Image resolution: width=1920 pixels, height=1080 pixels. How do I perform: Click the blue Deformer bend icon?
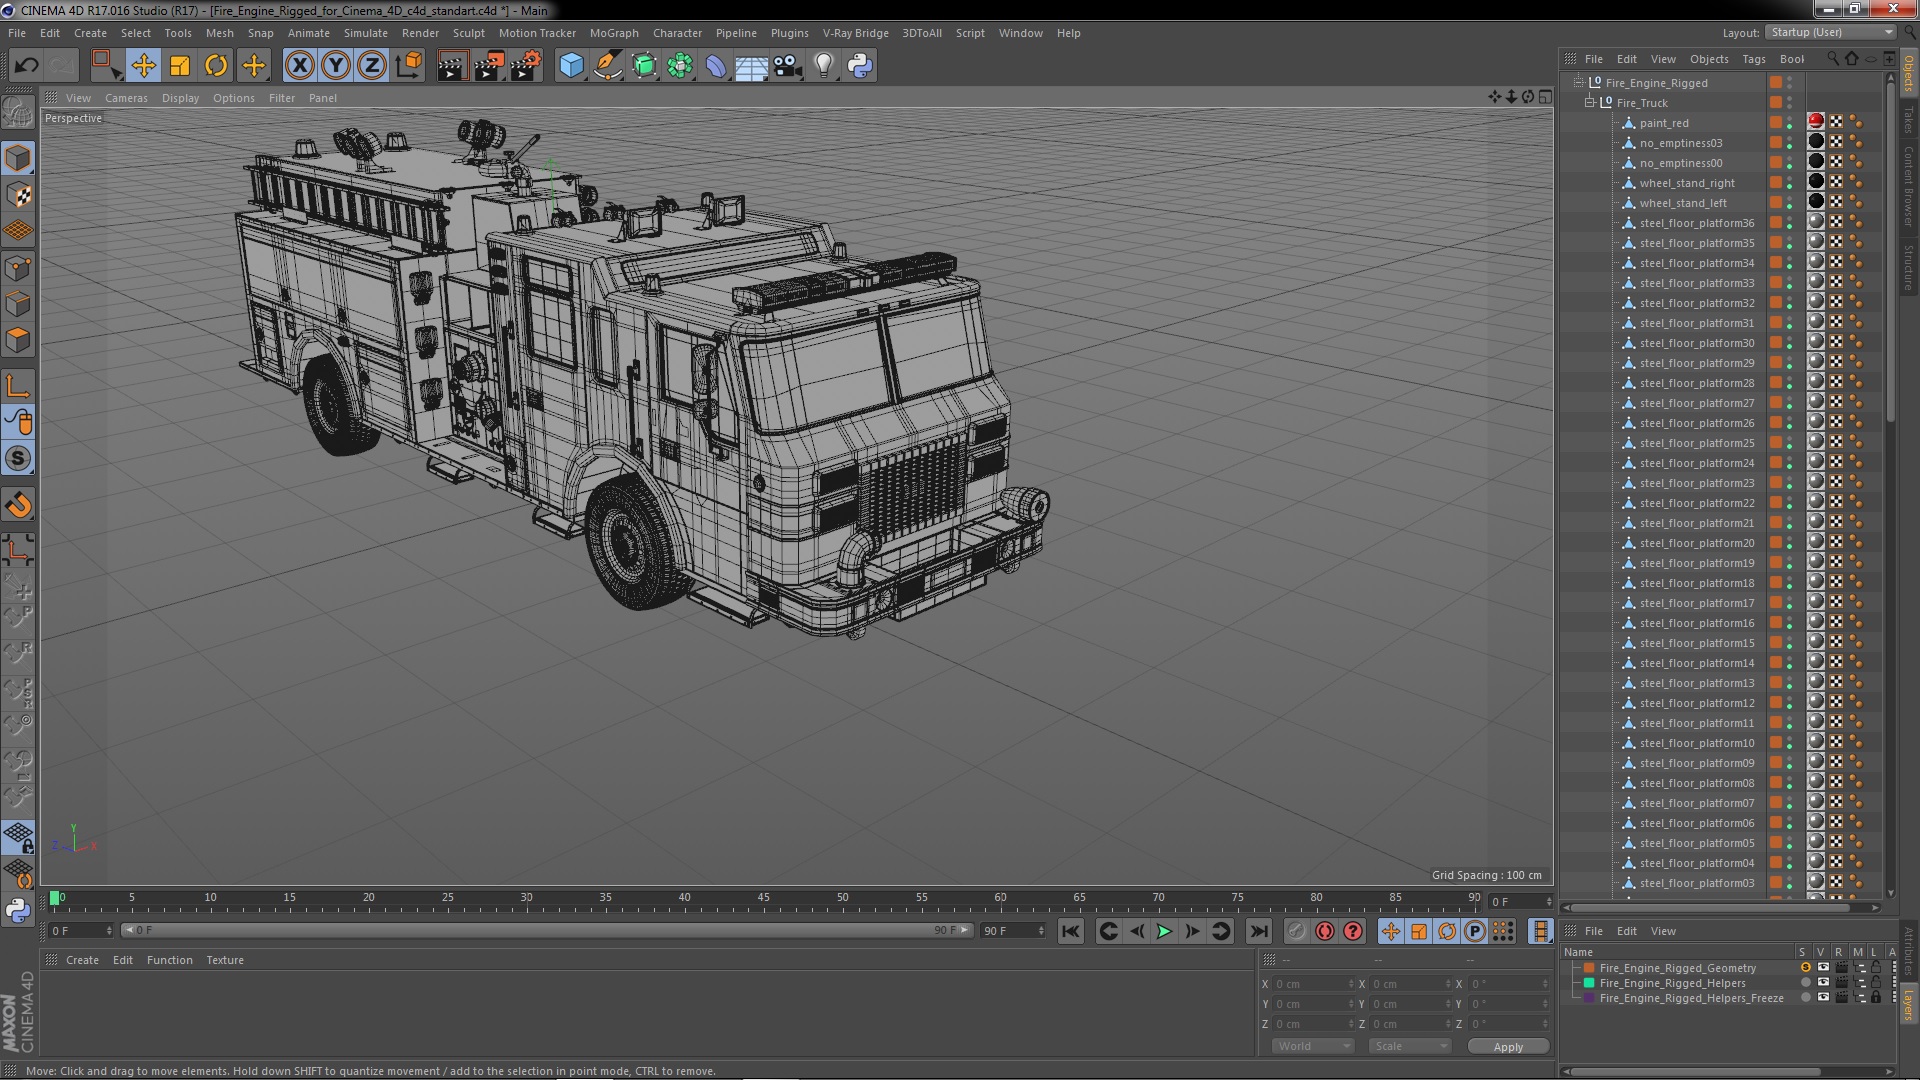coord(716,66)
